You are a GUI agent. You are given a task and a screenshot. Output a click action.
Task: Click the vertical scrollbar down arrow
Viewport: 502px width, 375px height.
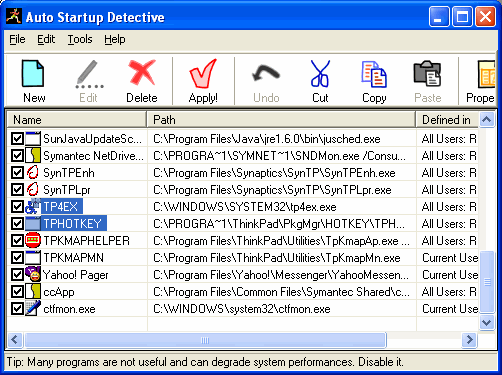click(x=487, y=323)
